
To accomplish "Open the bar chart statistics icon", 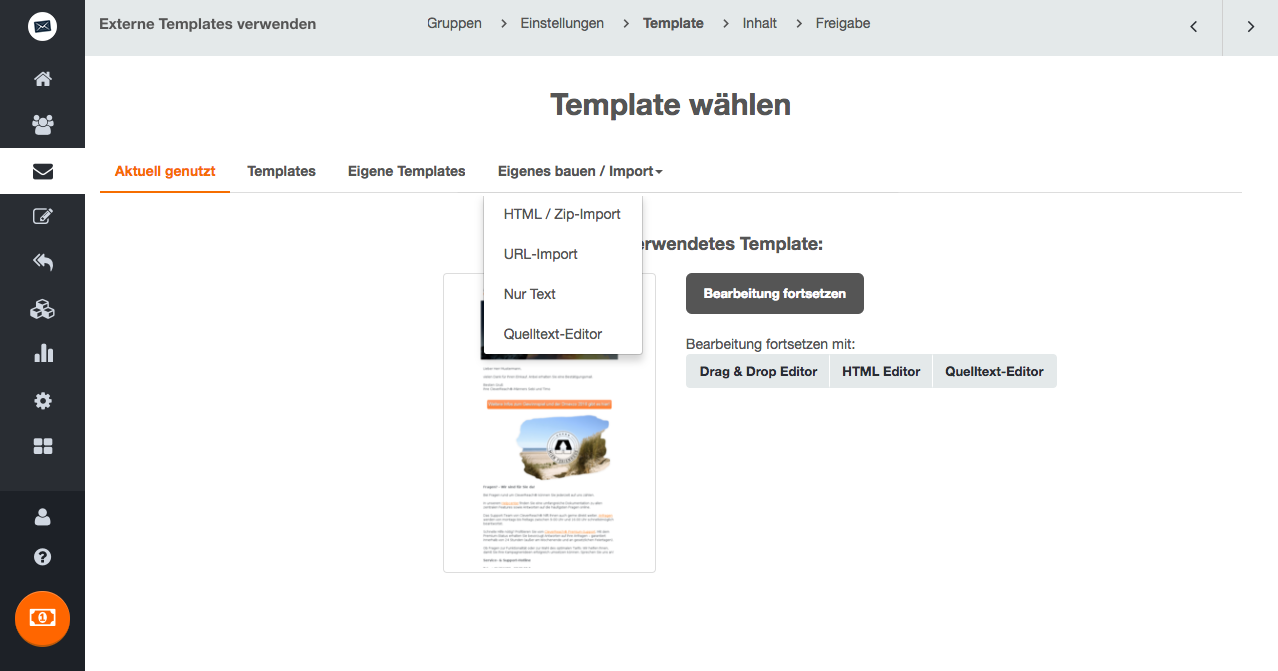I will point(42,354).
